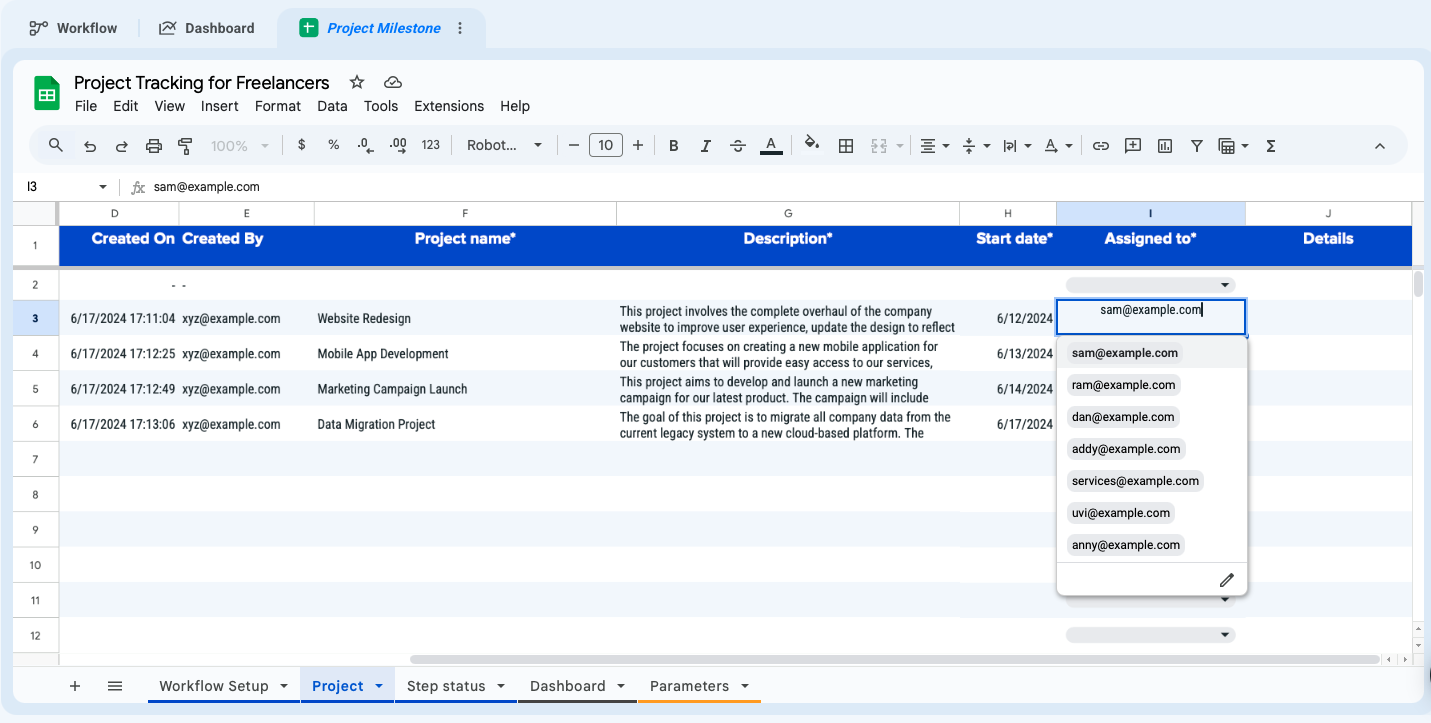Select ram@example.com from dropdown list
The width and height of the screenshot is (1431, 723).
pyautogui.click(x=1123, y=385)
